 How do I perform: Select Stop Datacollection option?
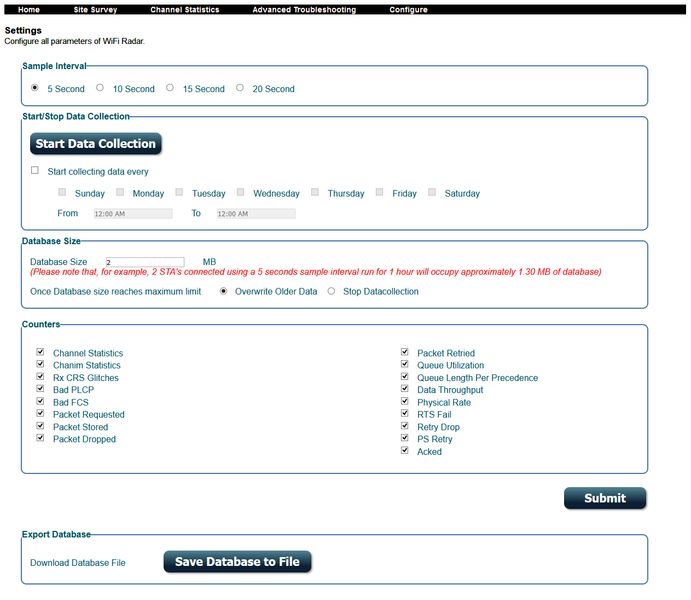pyautogui.click(x=331, y=291)
